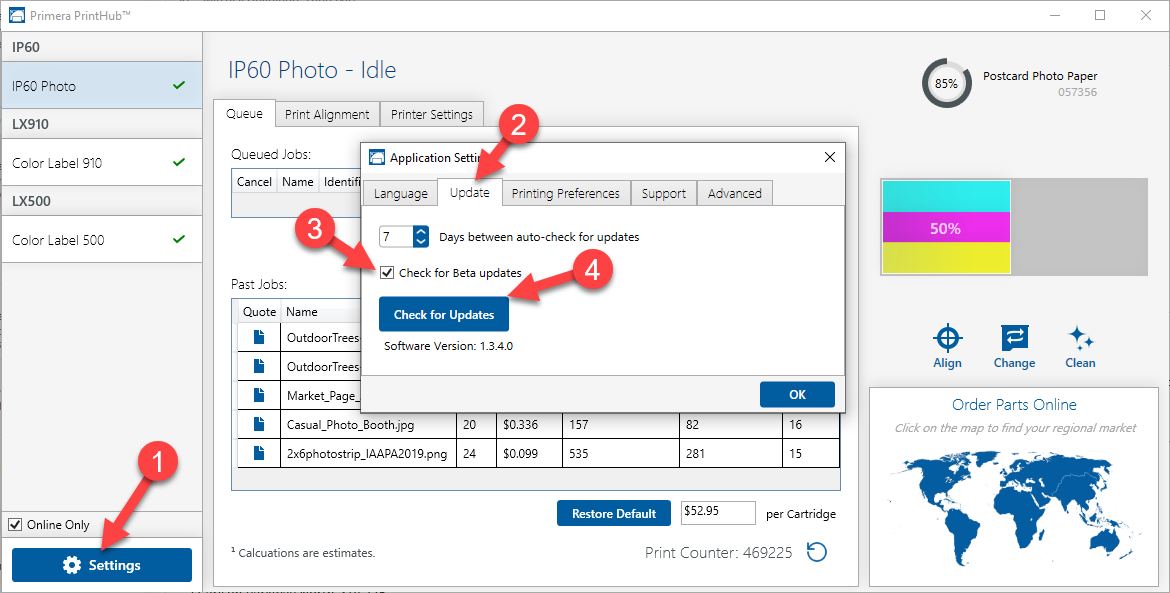Click the 85% paper level ring
The image size is (1170, 593).
[946, 84]
